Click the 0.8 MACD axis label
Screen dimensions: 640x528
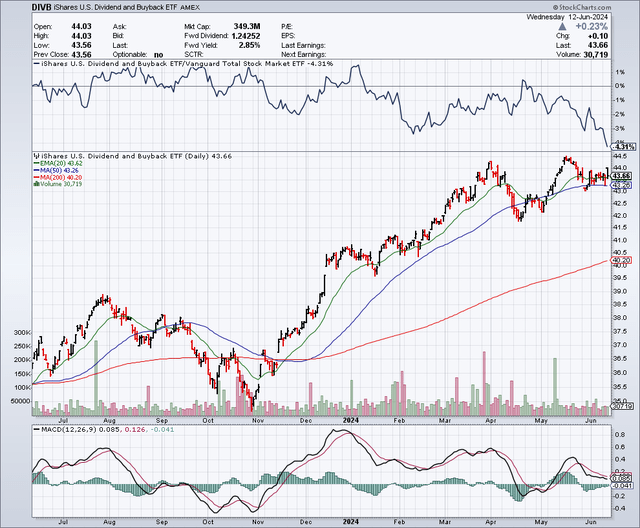pyautogui.click(x=620, y=435)
